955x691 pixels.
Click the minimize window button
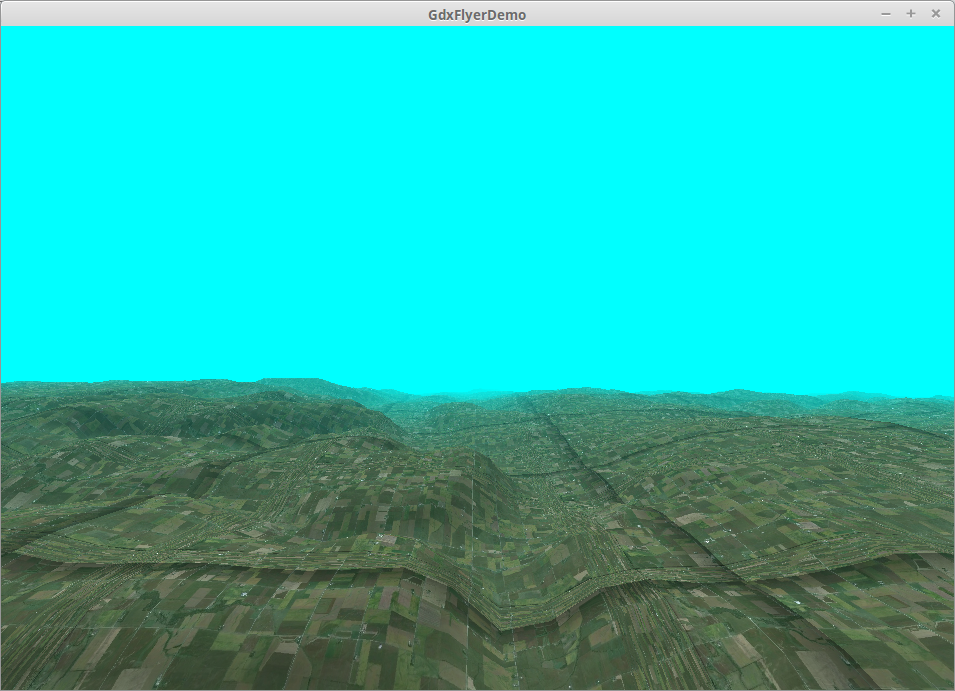click(x=886, y=14)
